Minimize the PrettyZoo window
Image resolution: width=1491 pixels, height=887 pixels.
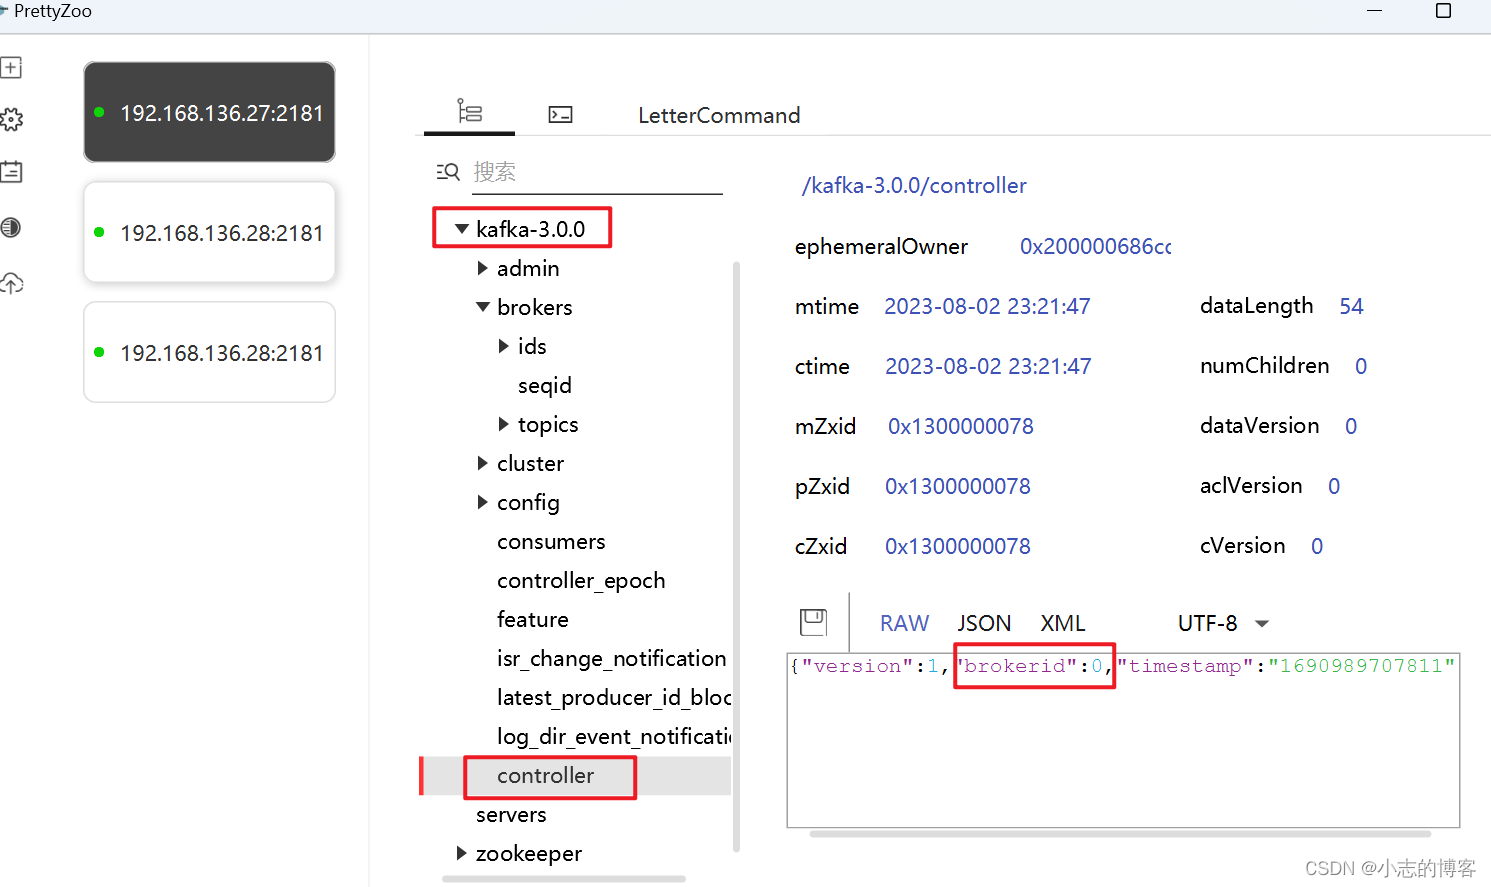point(1374,11)
